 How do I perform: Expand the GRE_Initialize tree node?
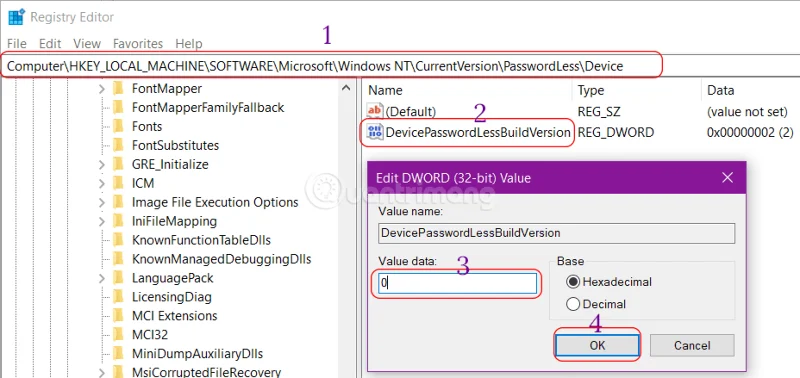click(x=102, y=165)
